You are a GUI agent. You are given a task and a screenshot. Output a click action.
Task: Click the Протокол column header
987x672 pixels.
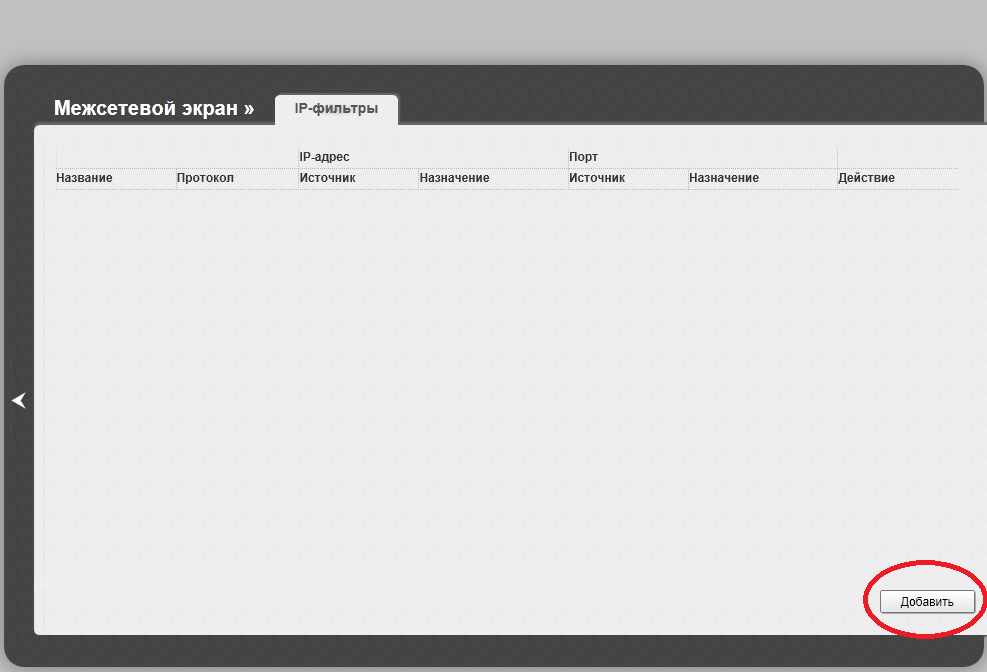[205, 178]
